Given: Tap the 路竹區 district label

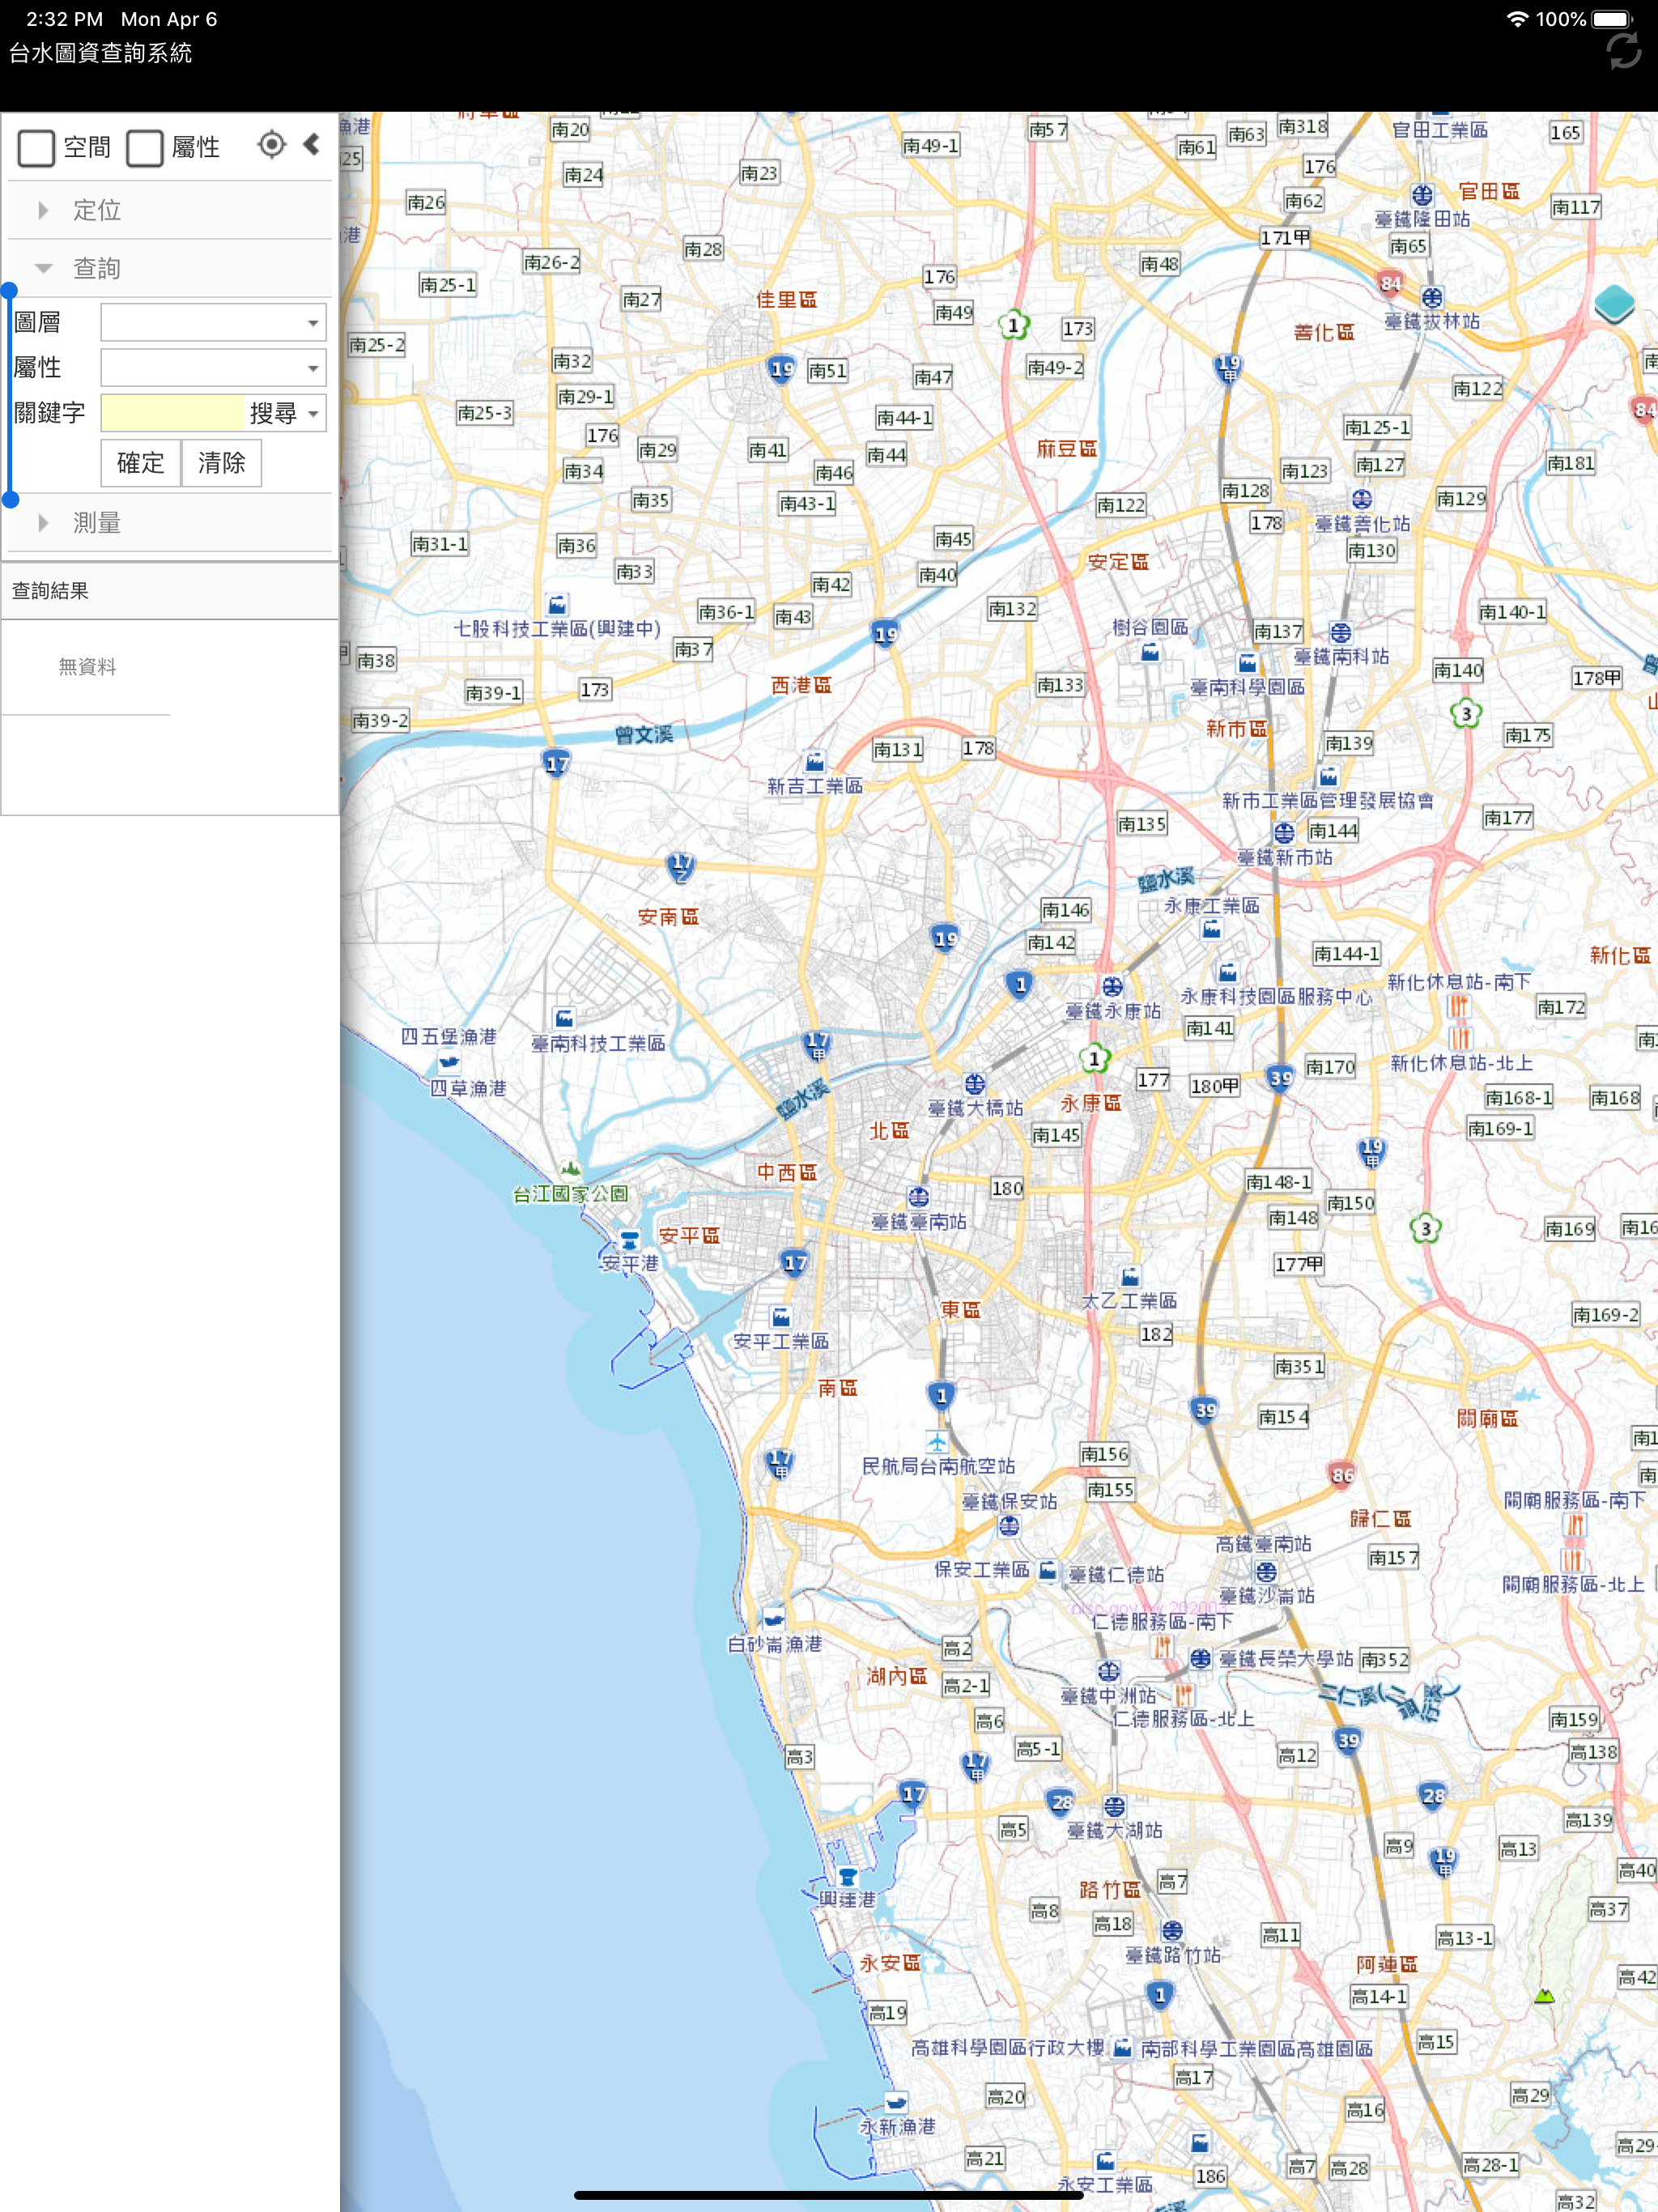Looking at the screenshot, I should click(x=1110, y=1889).
